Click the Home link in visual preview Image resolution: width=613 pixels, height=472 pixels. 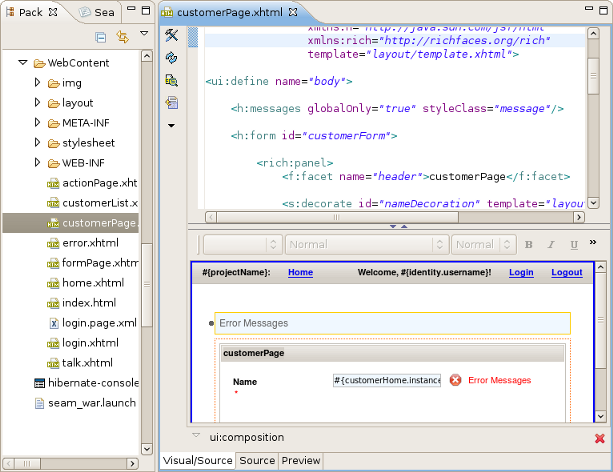pyautogui.click(x=300, y=272)
